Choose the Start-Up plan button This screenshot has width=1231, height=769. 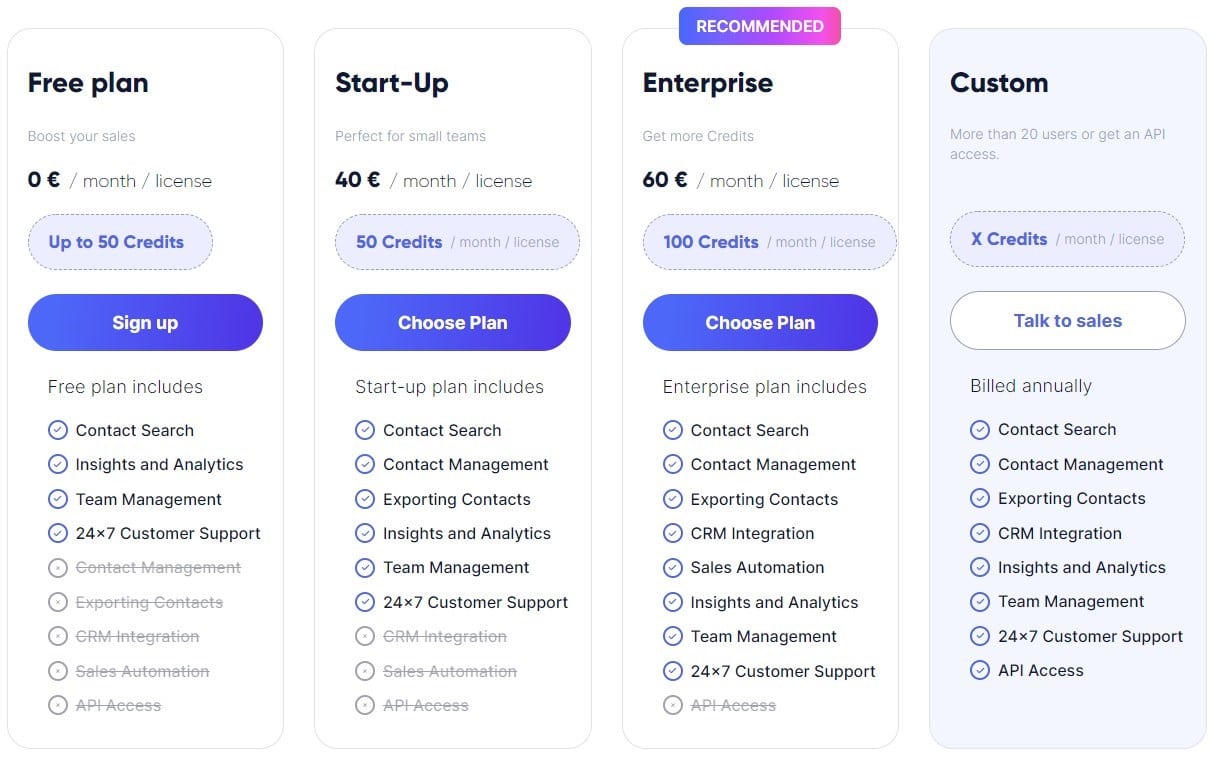coord(452,322)
